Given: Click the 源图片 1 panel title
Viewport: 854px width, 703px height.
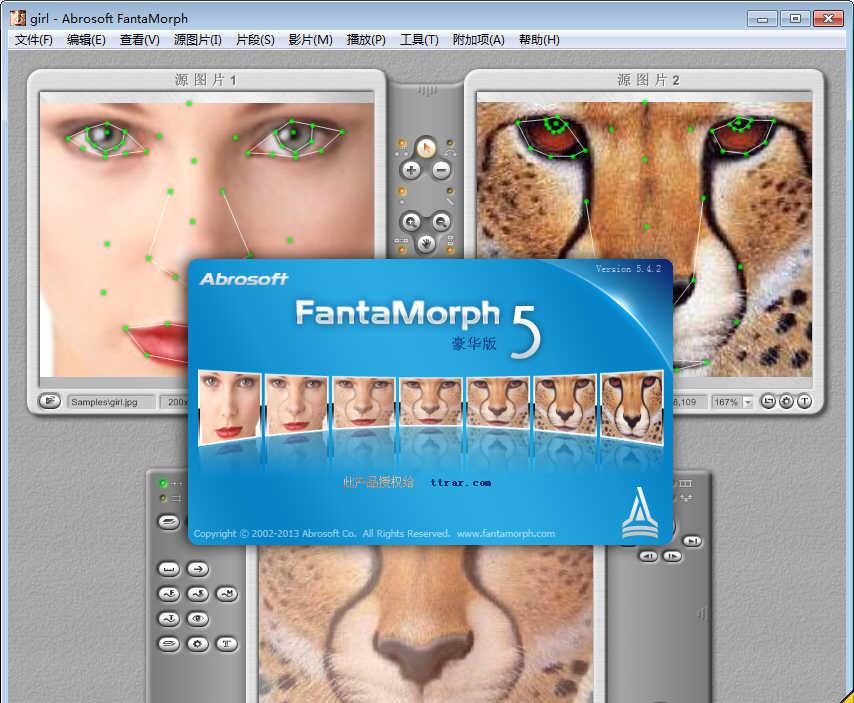Looking at the screenshot, I should (206, 80).
